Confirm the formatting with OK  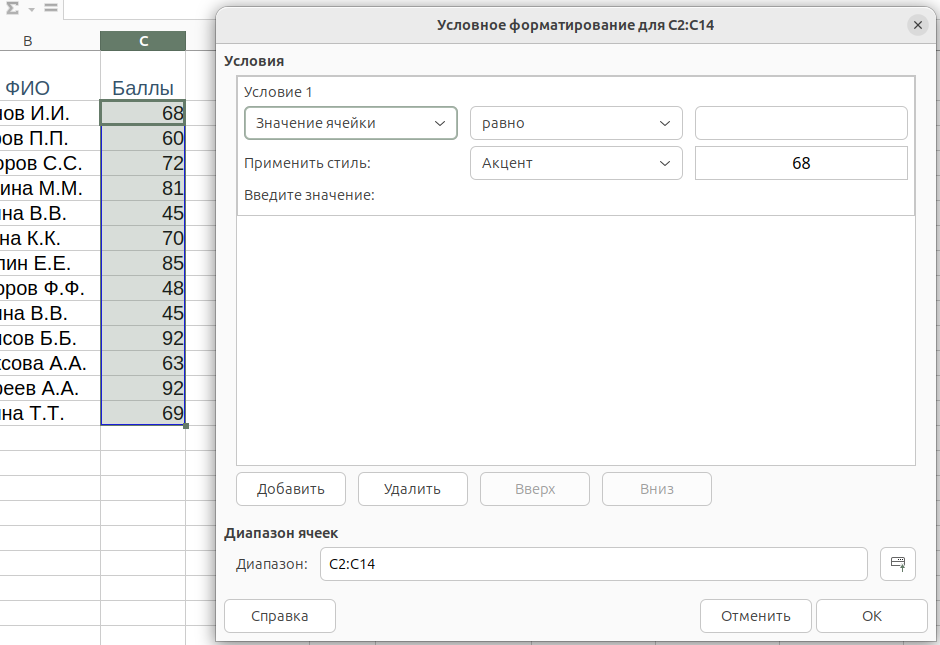pyautogui.click(x=871, y=616)
